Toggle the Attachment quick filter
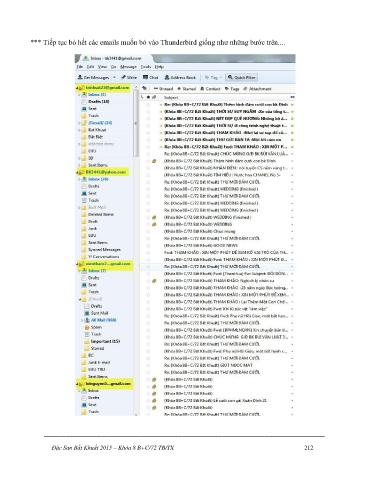370x480 pixels. (x=257, y=89)
